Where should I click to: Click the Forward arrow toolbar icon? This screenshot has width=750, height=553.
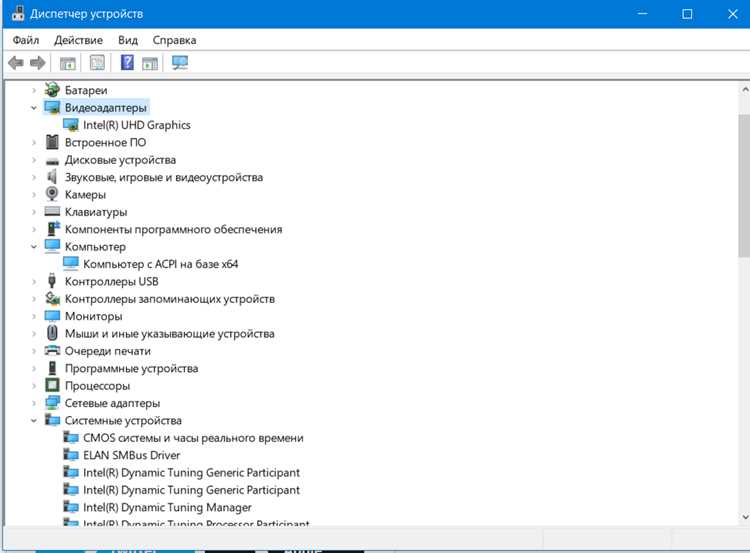(x=38, y=63)
